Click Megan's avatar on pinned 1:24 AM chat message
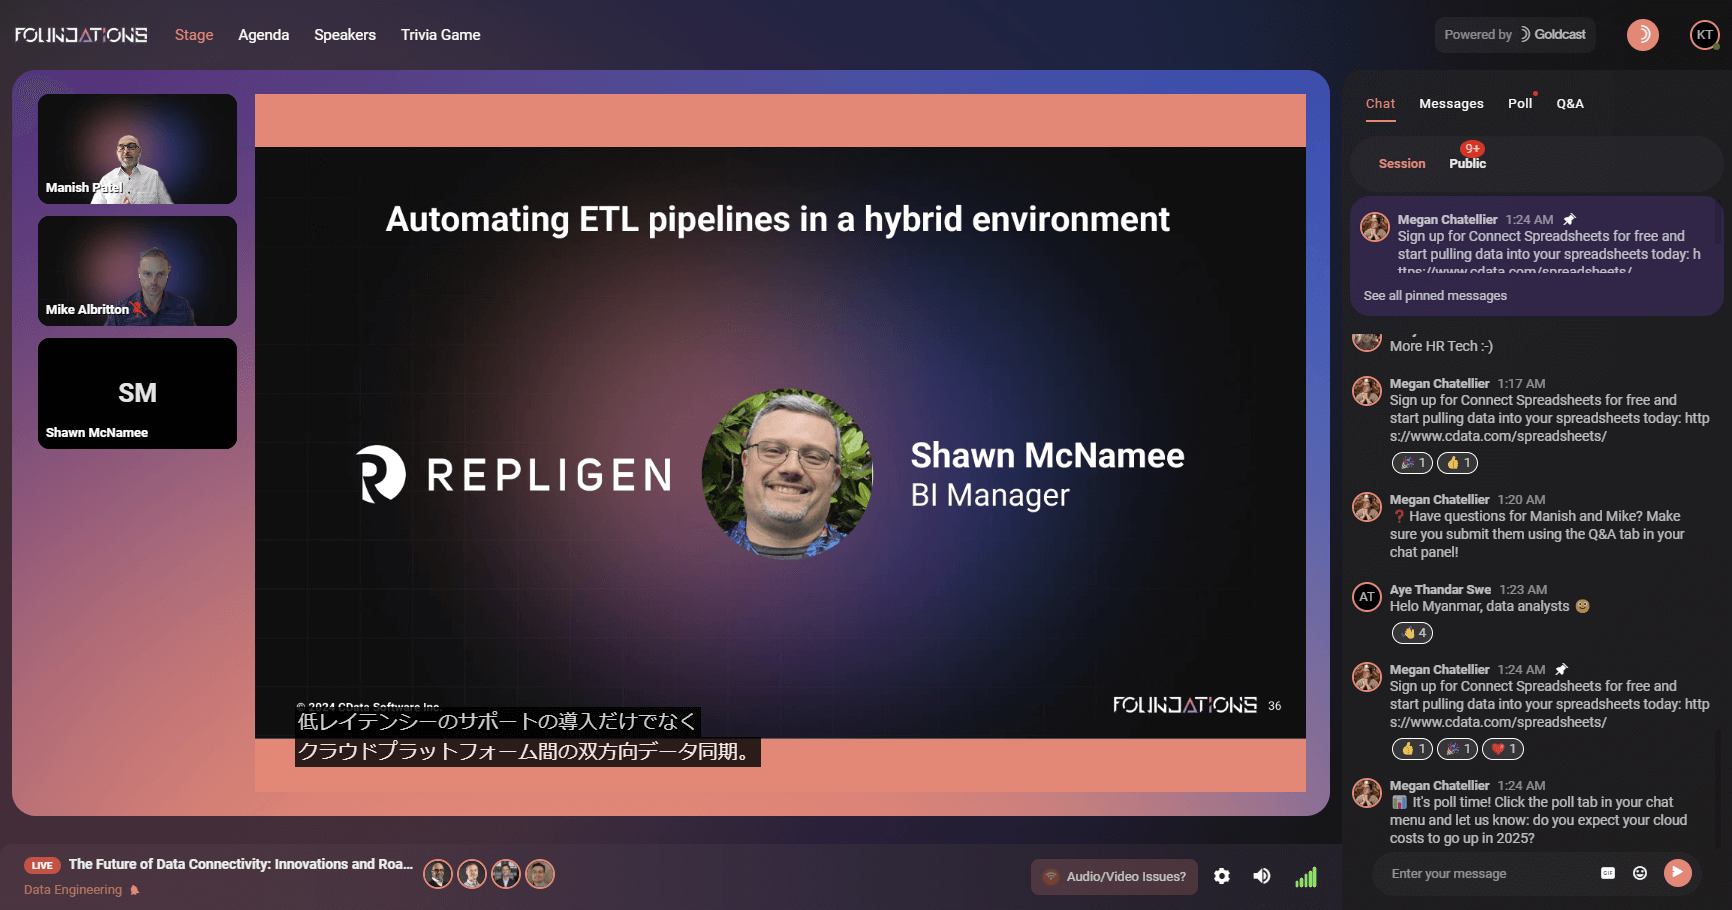 coord(1367,677)
